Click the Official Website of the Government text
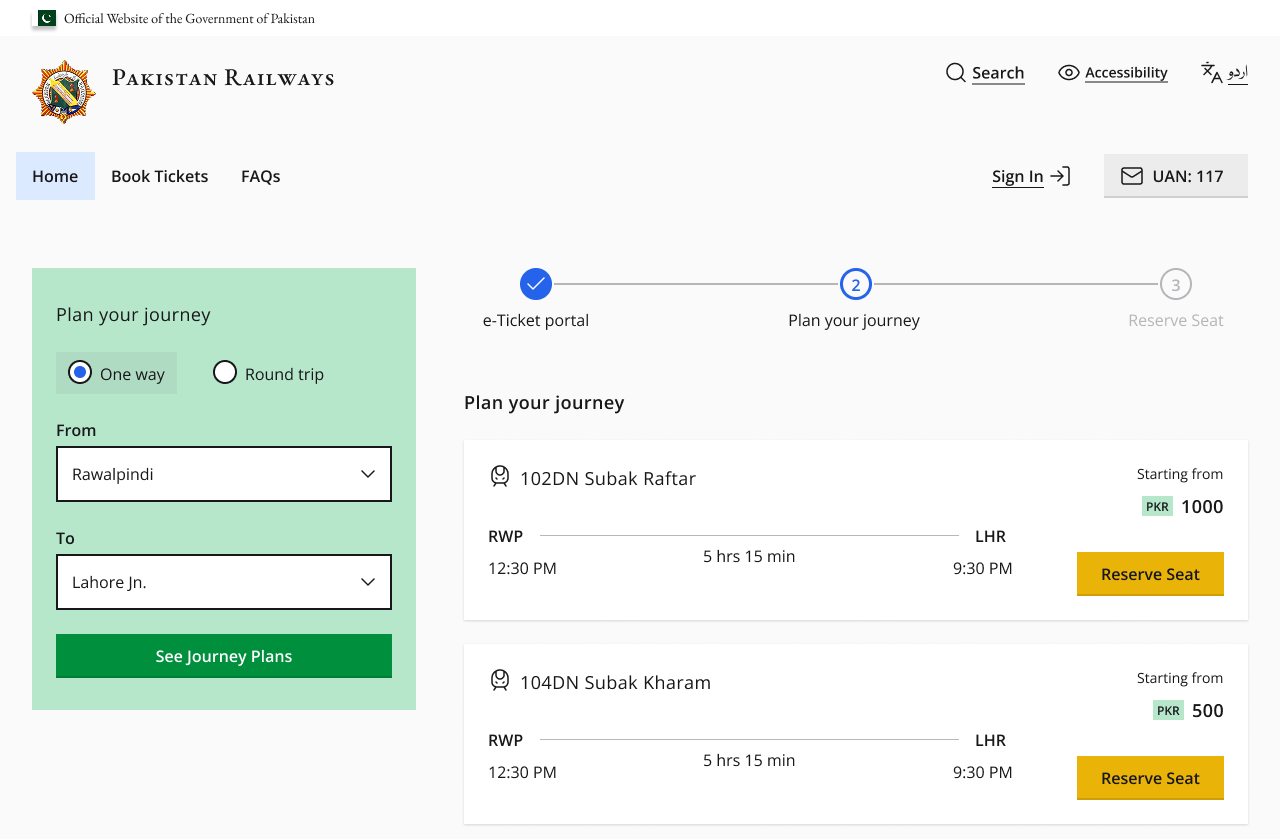The height and width of the screenshot is (839, 1280). [189, 18]
